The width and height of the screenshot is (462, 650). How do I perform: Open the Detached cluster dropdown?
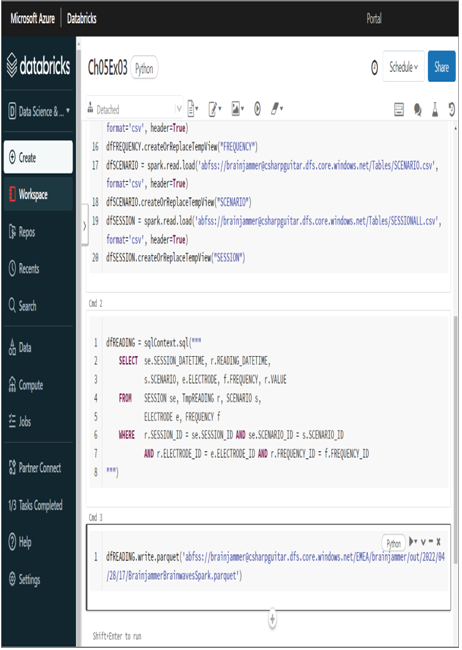click(x=134, y=109)
